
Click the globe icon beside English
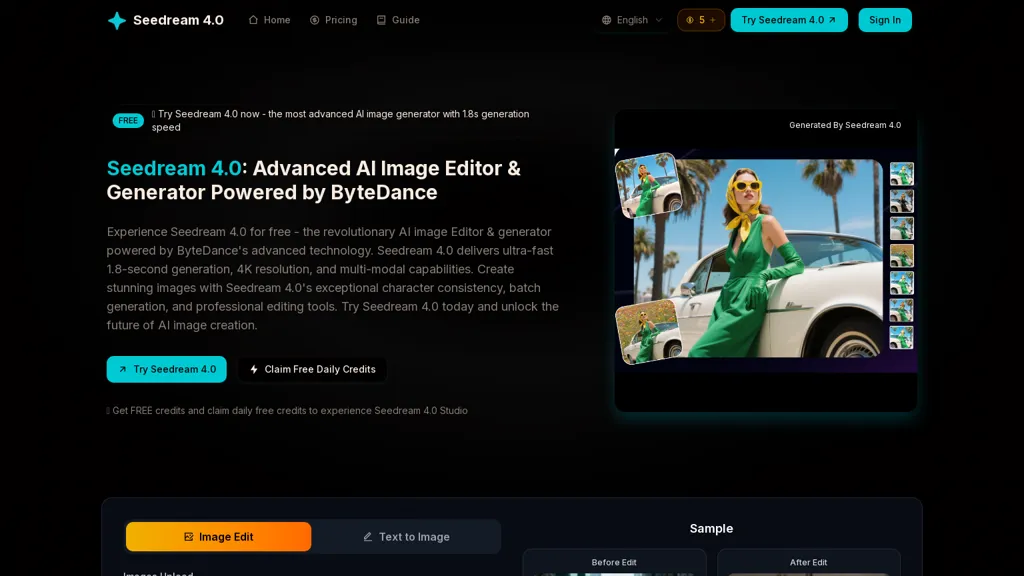(x=606, y=20)
